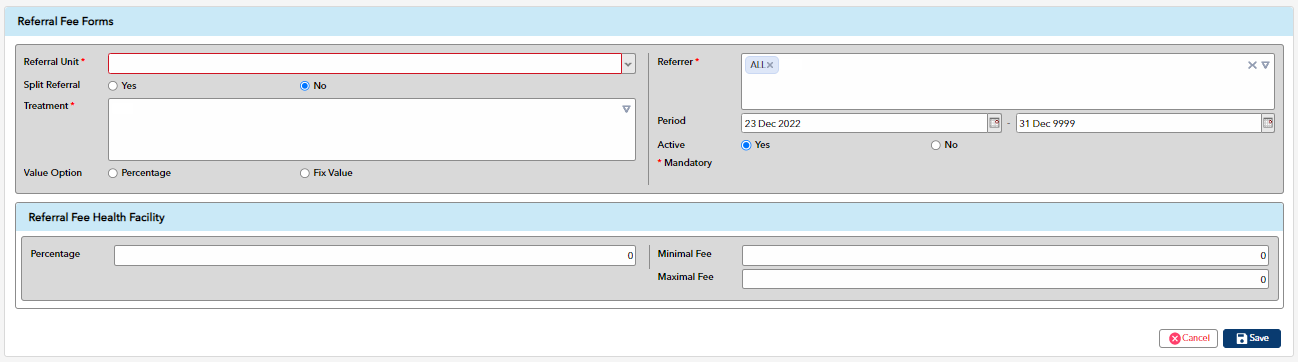This screenshot has height=362, width=1298.
Task: Click the Period start date field
Action: pyautogui.click(x=864, y=123)
